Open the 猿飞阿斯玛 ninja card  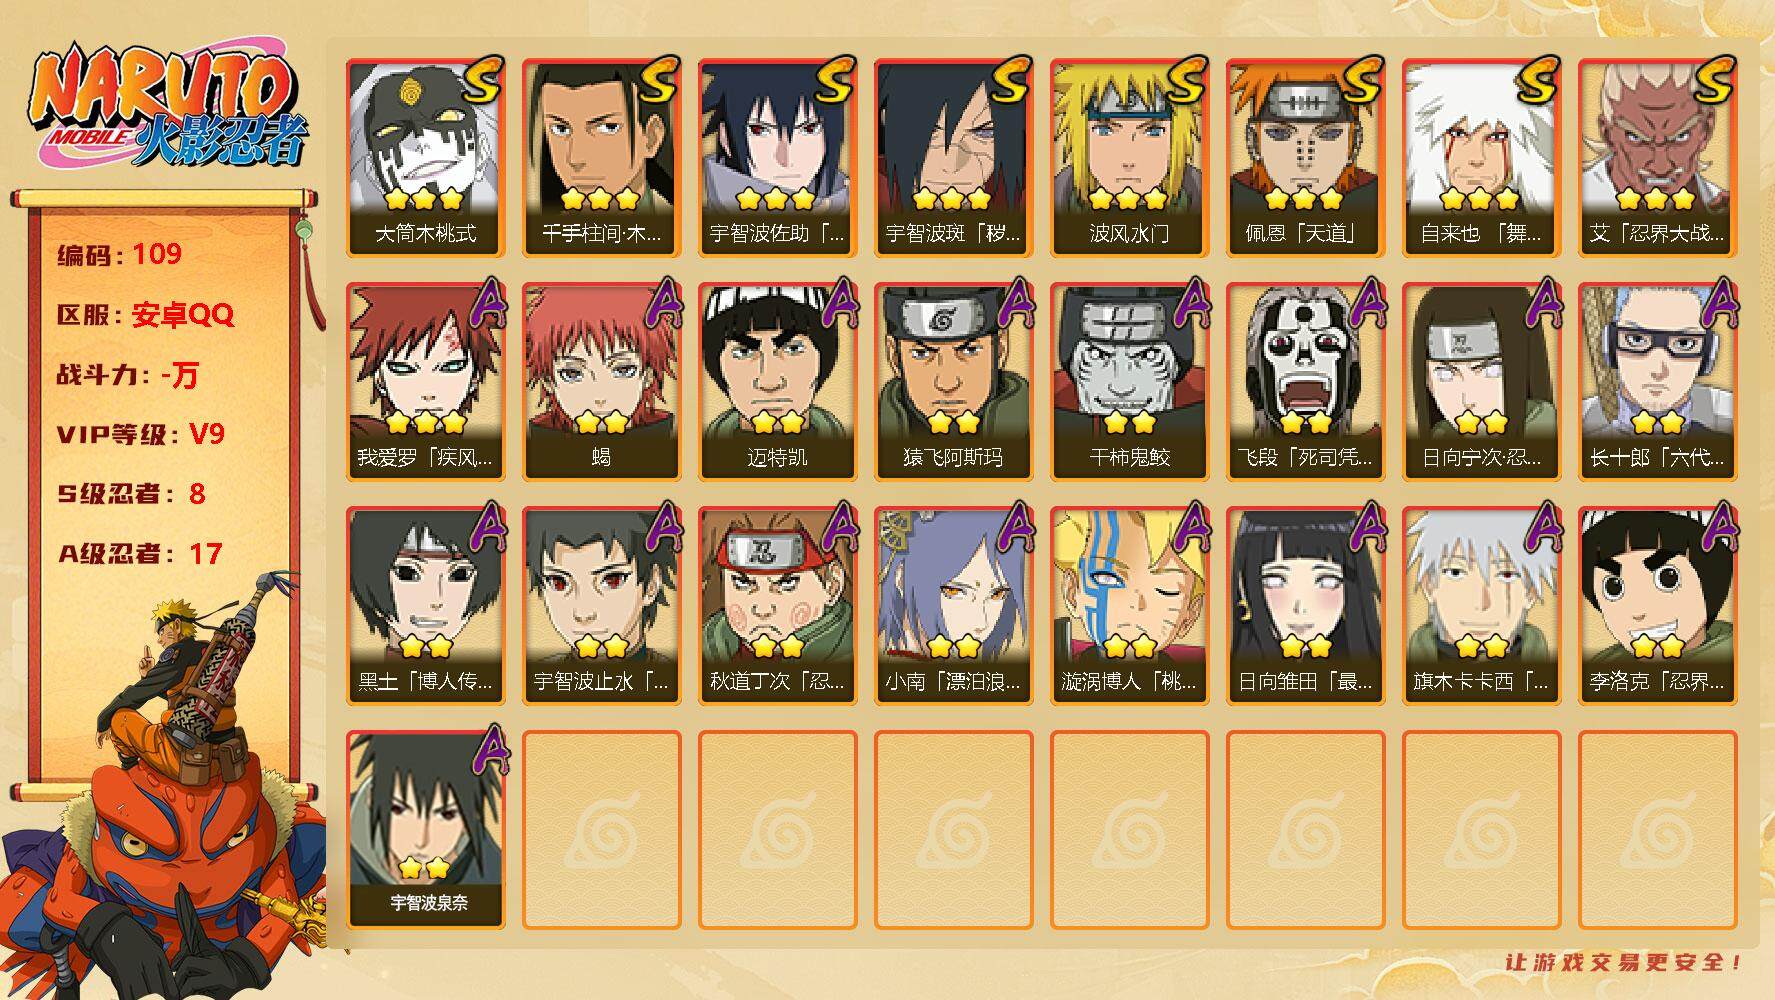coord(953,382)
